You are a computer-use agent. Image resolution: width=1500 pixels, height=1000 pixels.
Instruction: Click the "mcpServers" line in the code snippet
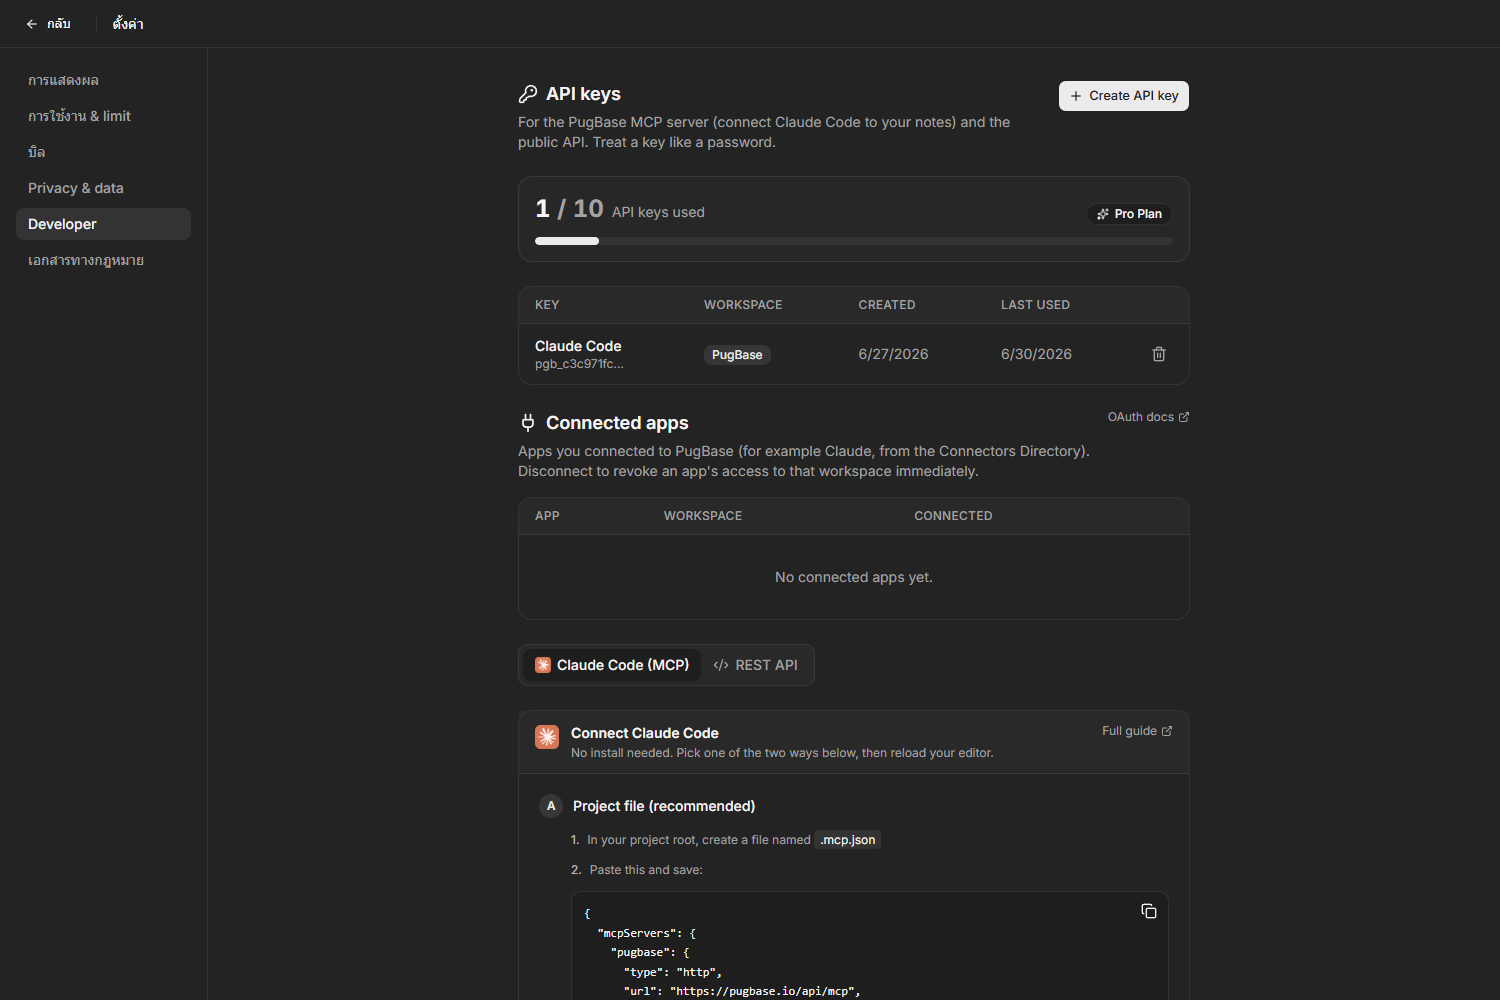646,933
